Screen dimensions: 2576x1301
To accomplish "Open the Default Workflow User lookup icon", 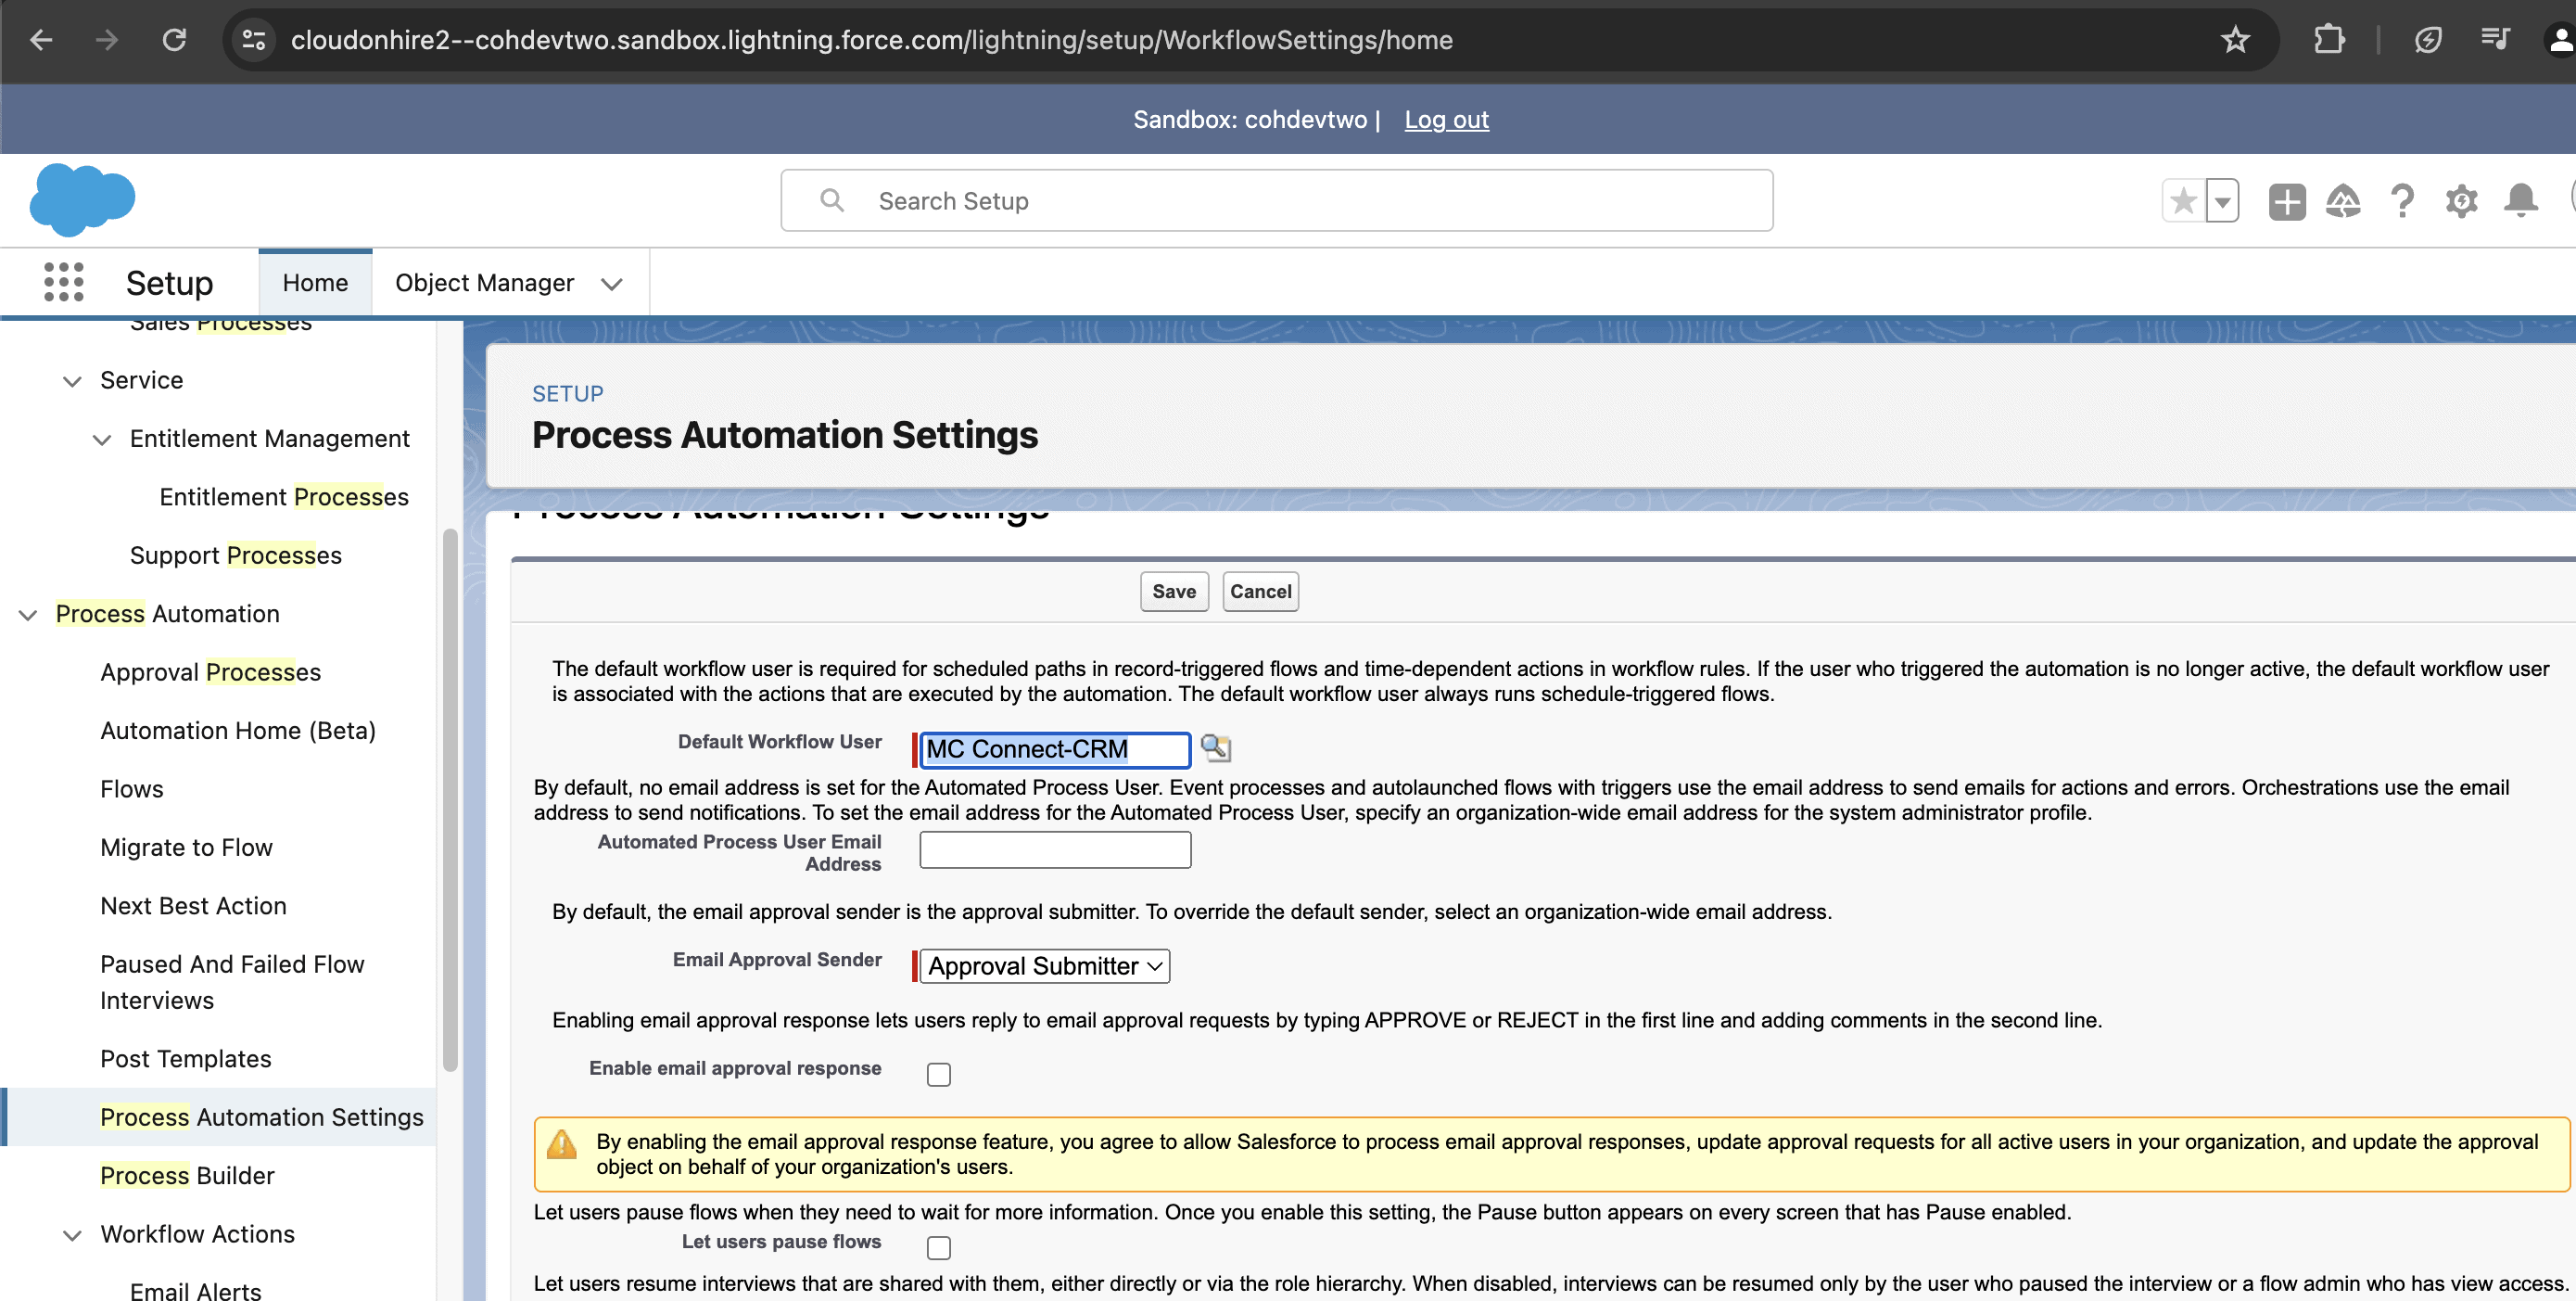I will 1215,747.
